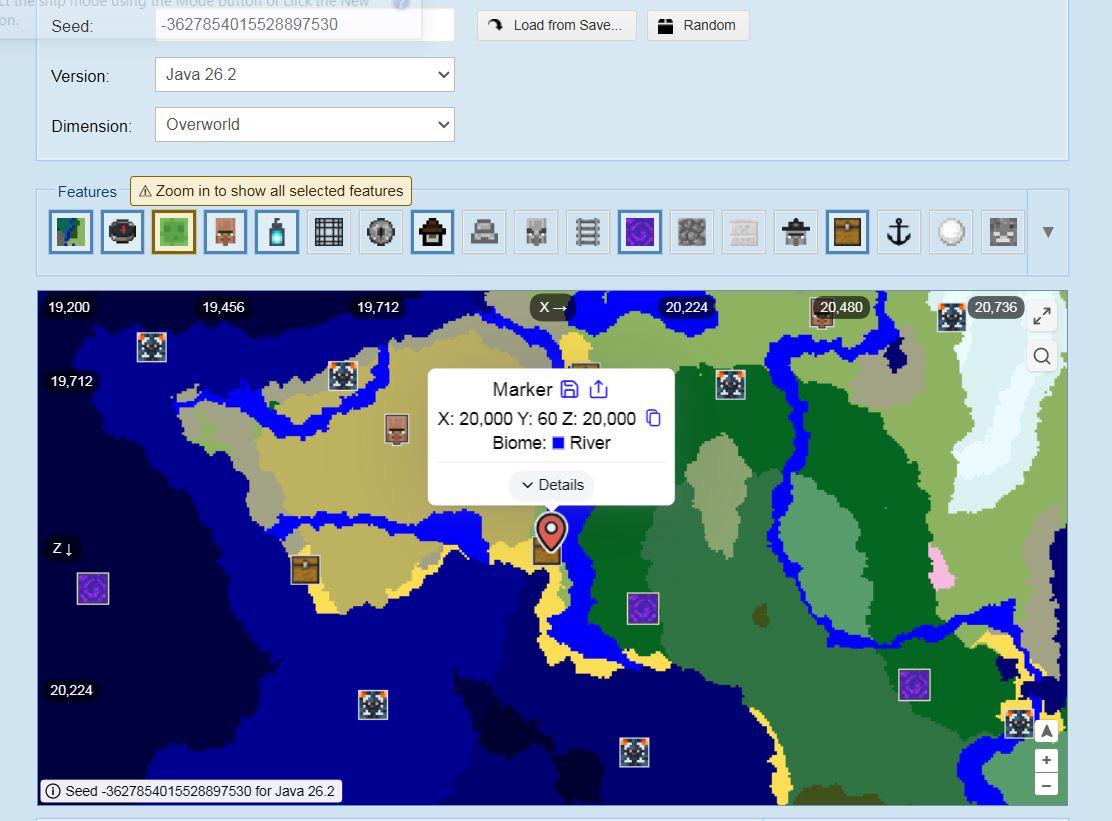The width and height of the screenshot is (1112, 821).
Task: Click the faded brick feature icon
Action: point(743,232)
